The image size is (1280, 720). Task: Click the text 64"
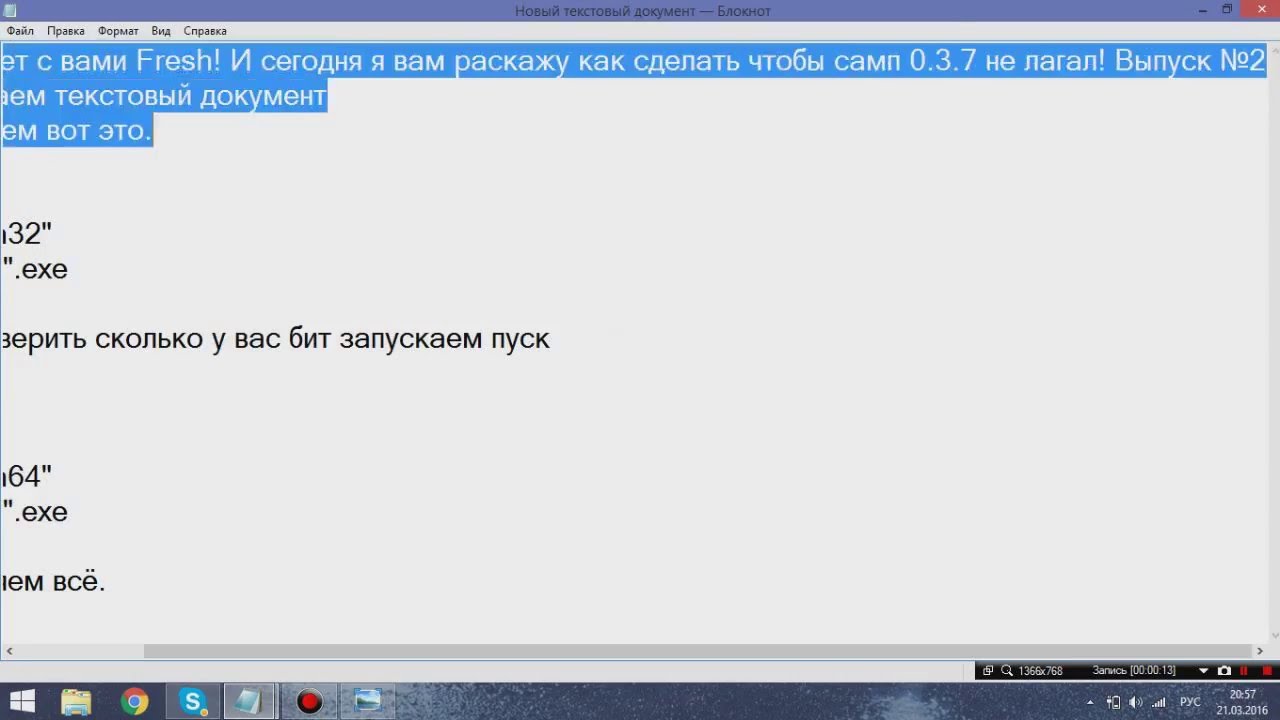[x=29, y=476]
